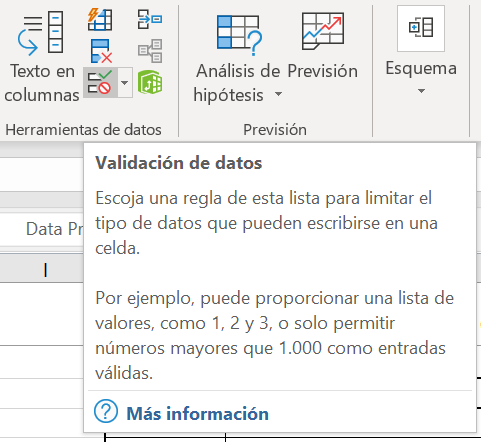Viewport: 481px width, 442px height.
Task: Click the Herramientas de datos group label
Action: click(x=83, y=130)
